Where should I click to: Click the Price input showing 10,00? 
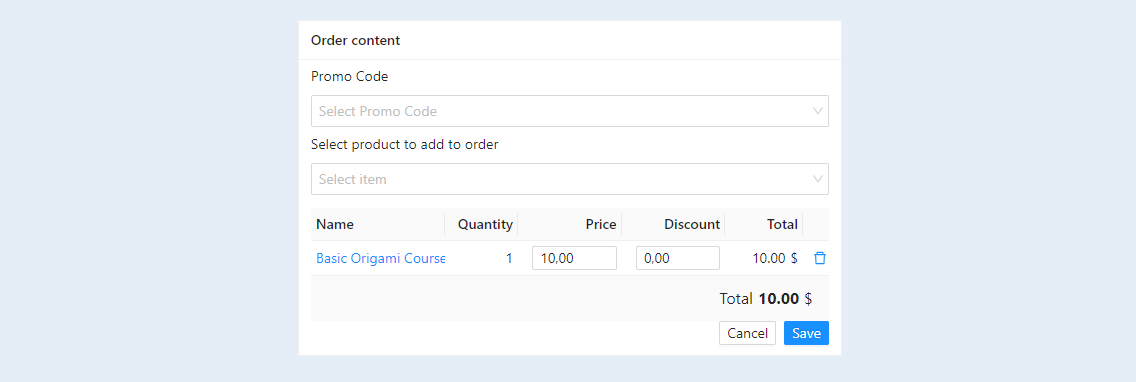574,258
